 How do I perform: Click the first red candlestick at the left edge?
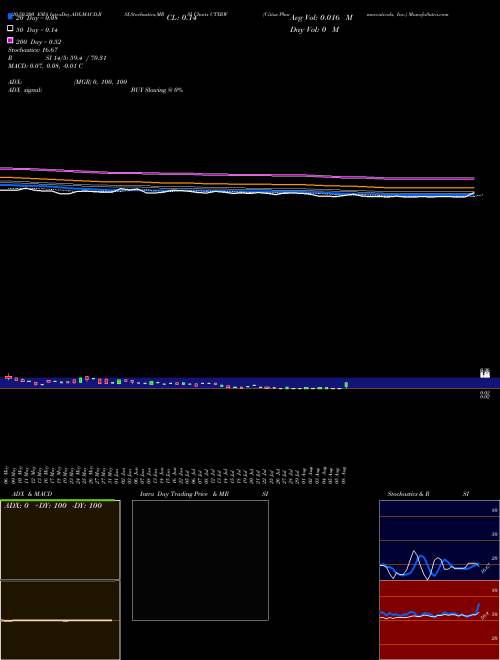[x=8, y=377]
